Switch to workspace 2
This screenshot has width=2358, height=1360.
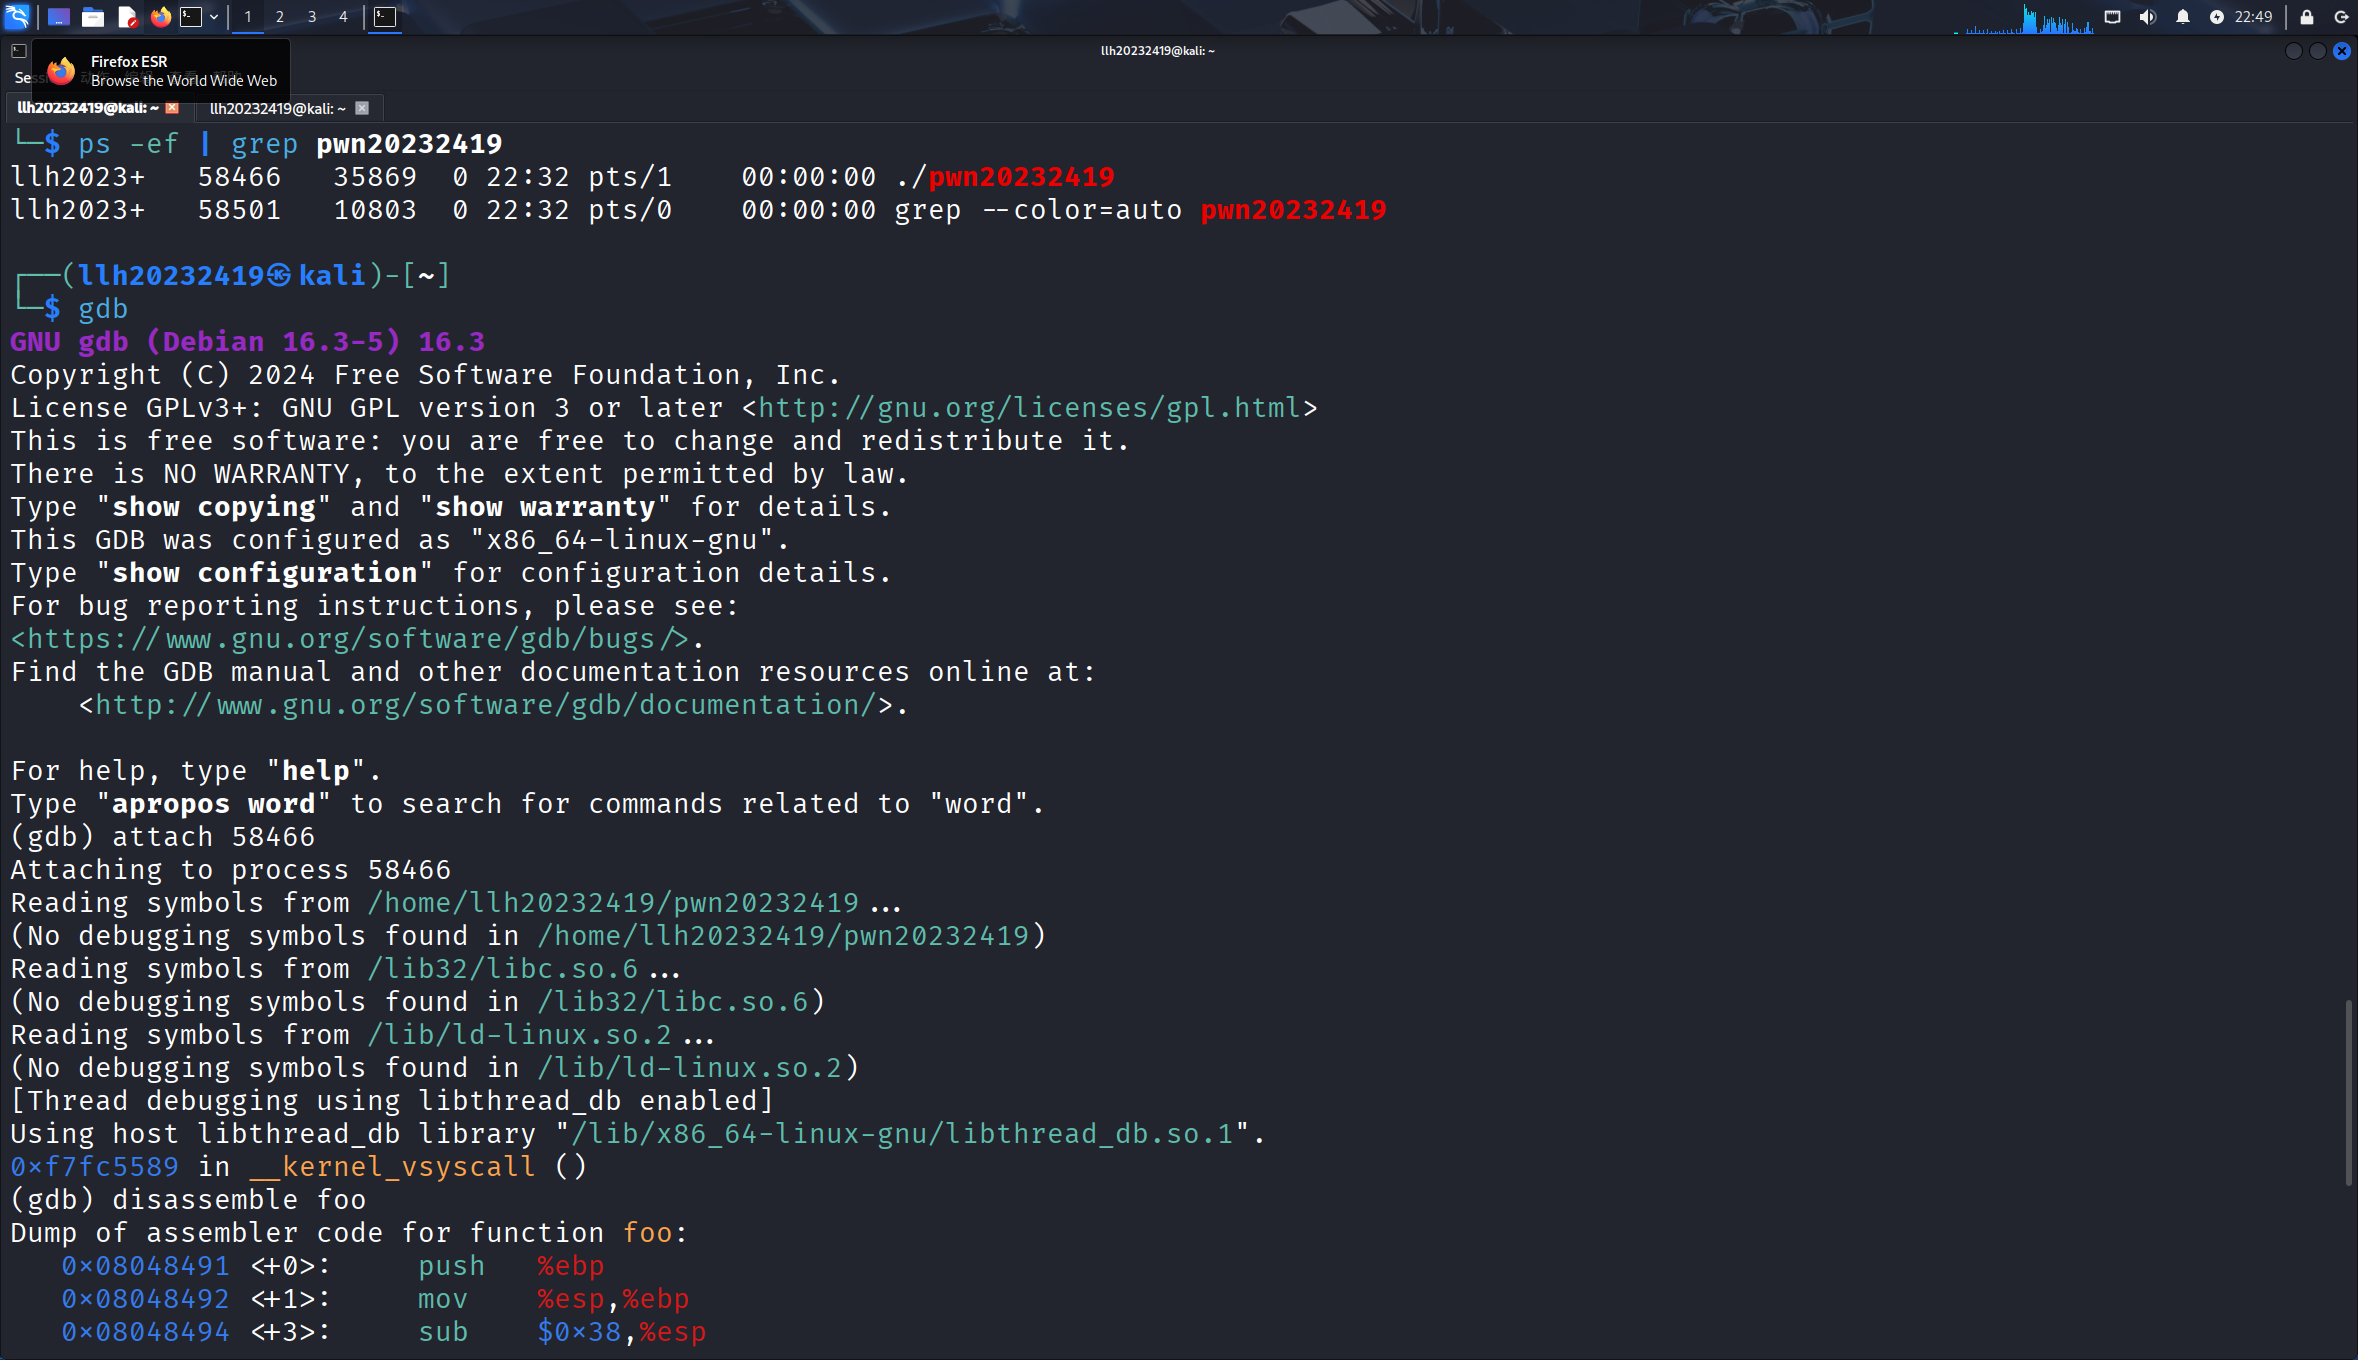click(280, 16)
